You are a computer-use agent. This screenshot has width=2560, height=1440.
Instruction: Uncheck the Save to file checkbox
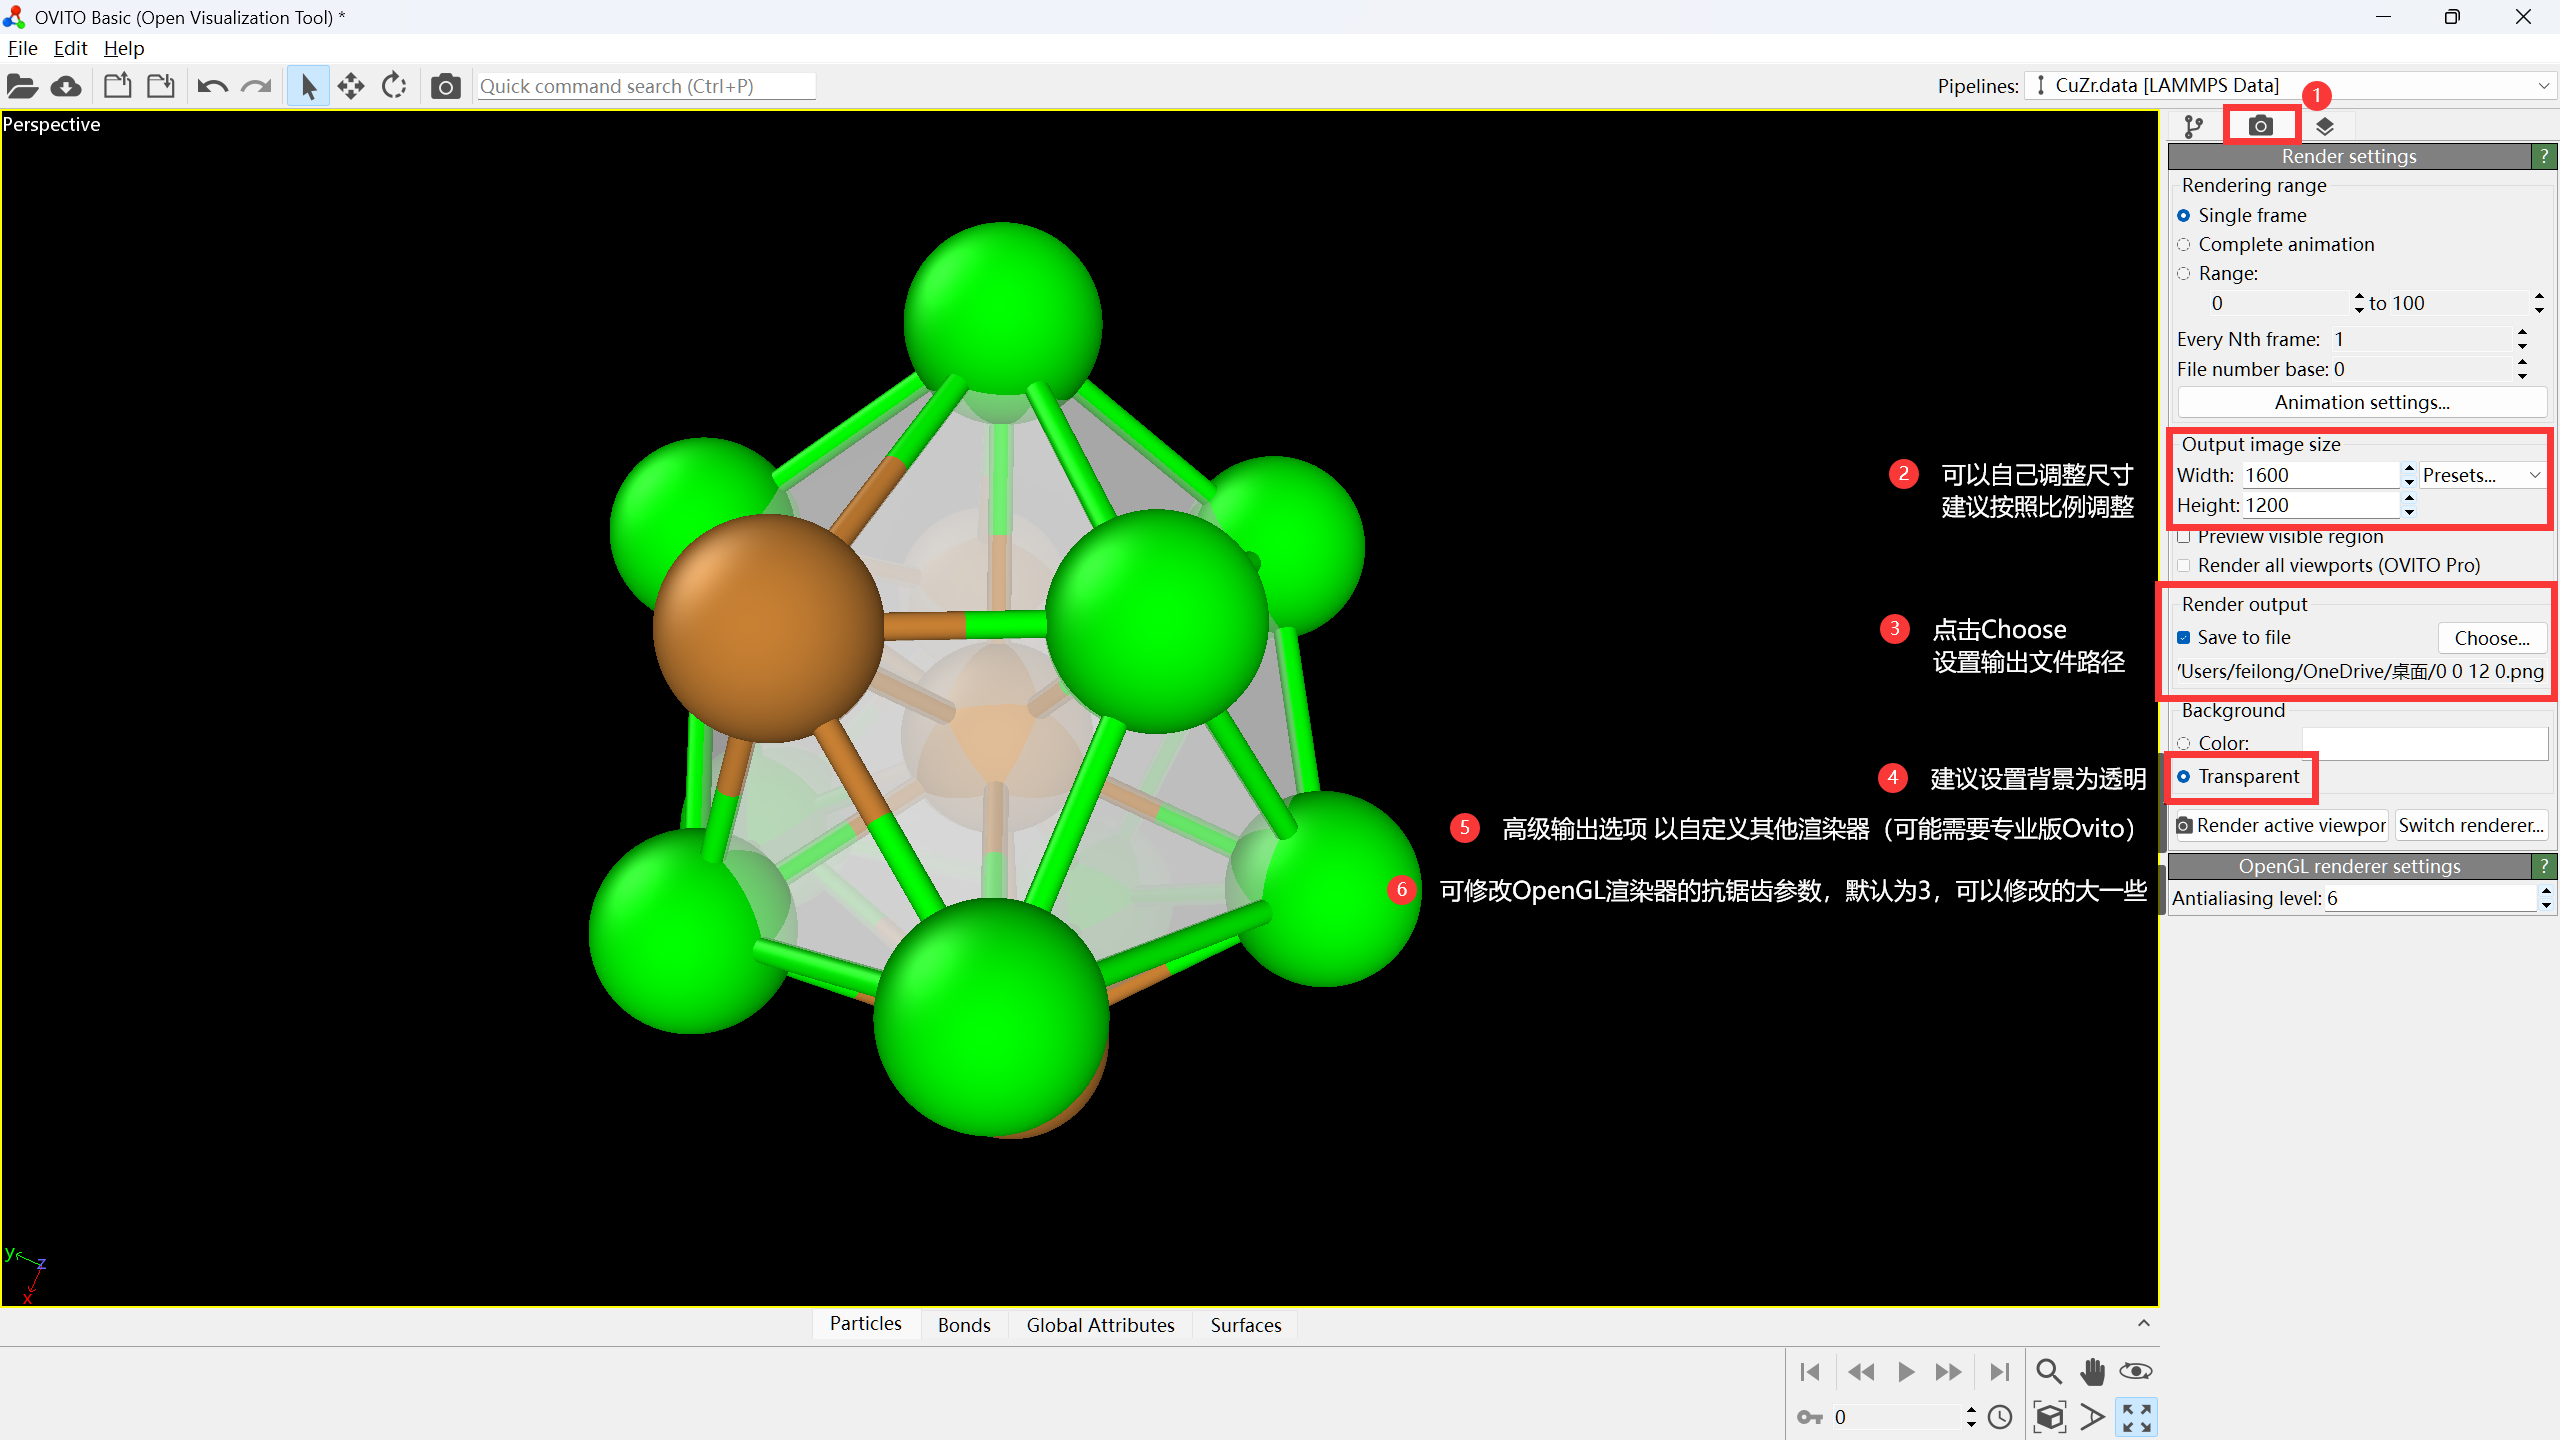click(x=2184, y=638)
